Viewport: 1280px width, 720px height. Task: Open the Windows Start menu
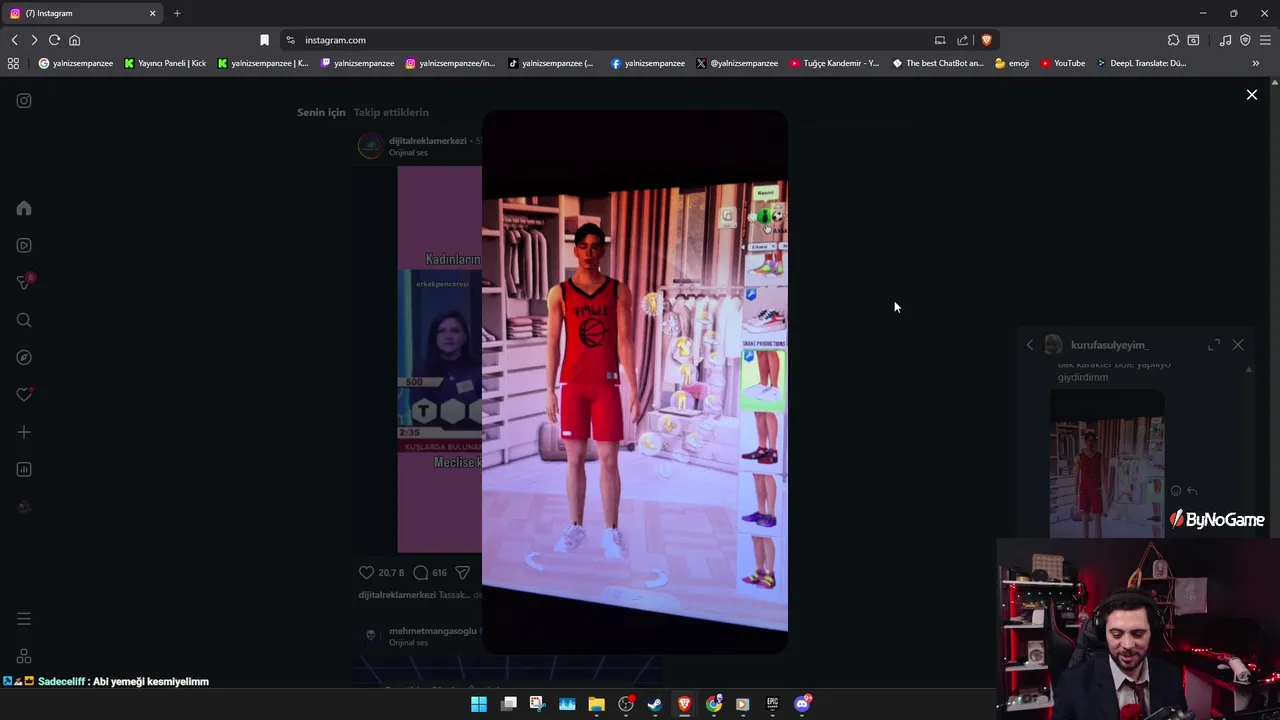[x=479, y=704]
